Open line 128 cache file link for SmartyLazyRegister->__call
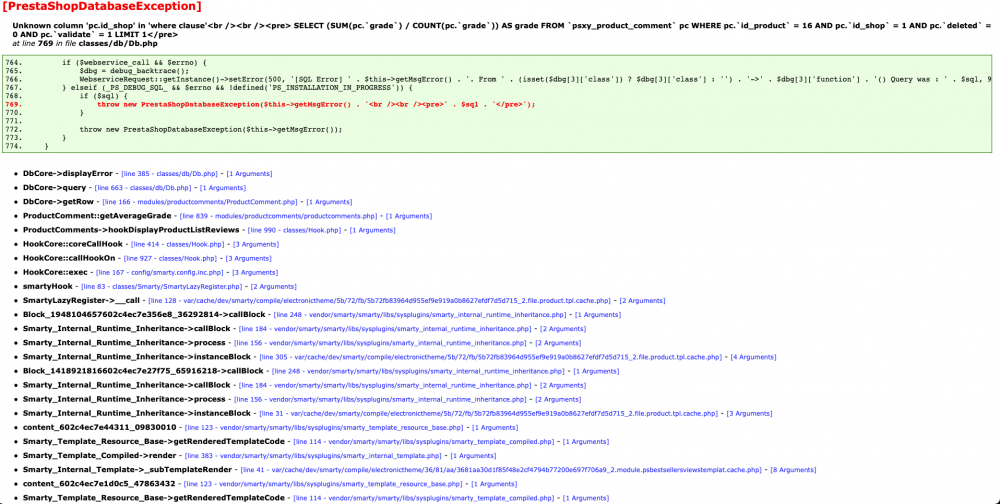 point(379,300)
